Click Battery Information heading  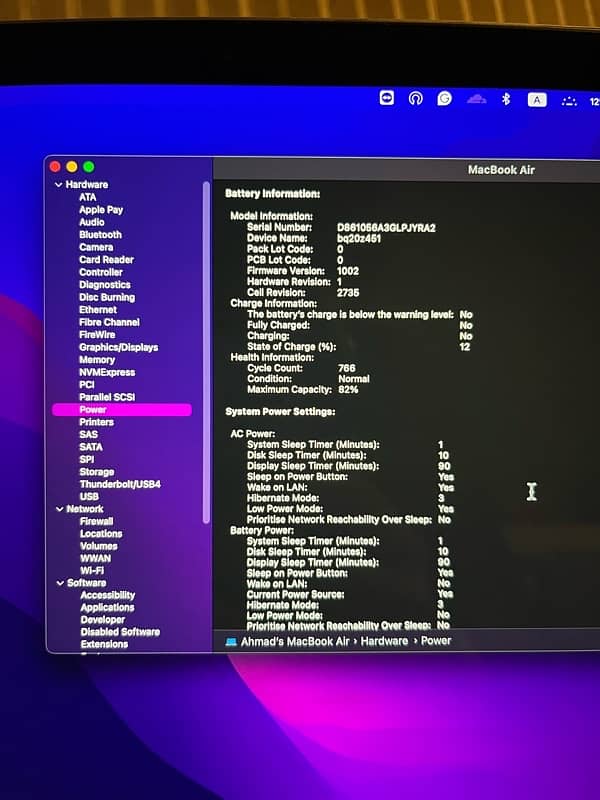(x=272, y=194)
